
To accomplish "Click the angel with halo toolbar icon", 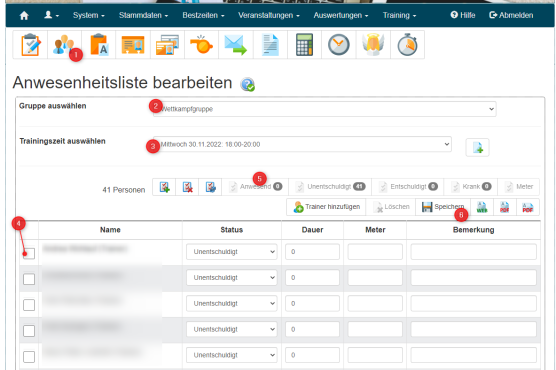I will (x=373, y=45).
